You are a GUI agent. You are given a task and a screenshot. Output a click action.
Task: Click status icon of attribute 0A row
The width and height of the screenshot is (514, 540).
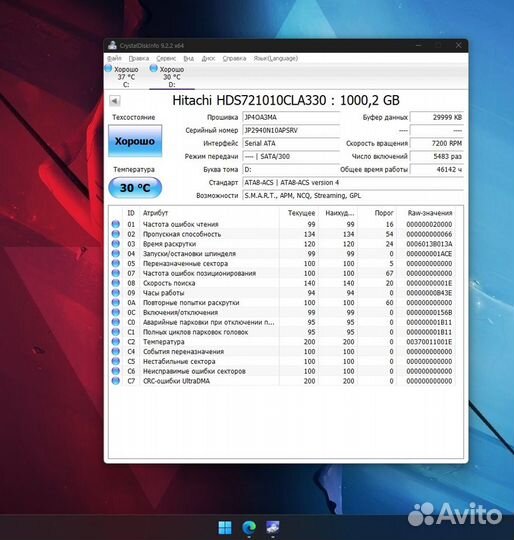click(x=116, y=303)
